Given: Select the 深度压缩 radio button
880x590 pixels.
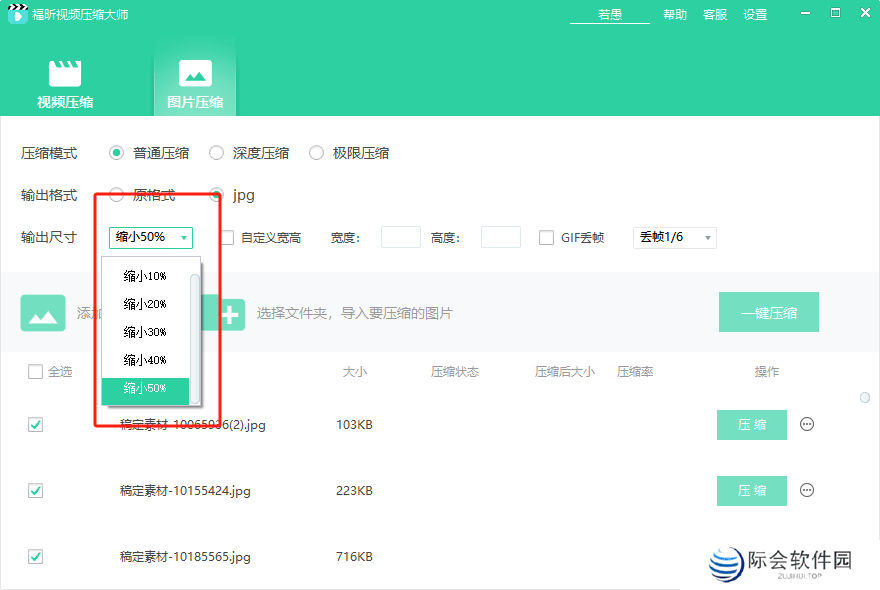Looking at the screenshot, I should [x=216, y=152].
